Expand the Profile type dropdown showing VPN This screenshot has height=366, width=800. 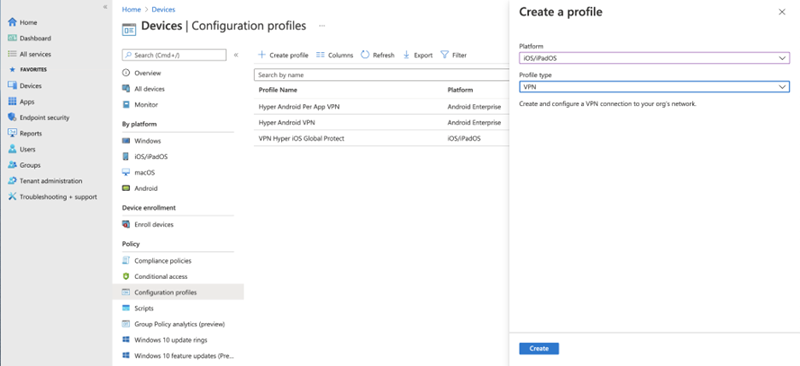point(654,87)
